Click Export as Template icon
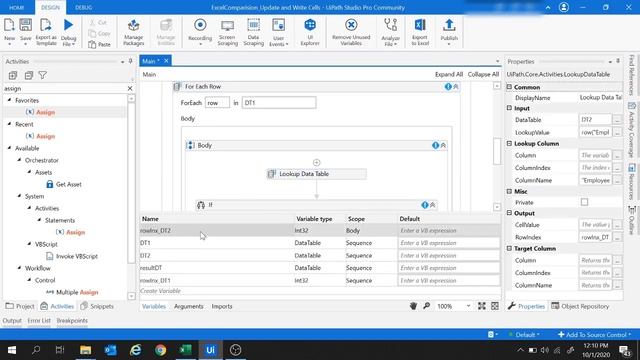 (x=46, y=25)
